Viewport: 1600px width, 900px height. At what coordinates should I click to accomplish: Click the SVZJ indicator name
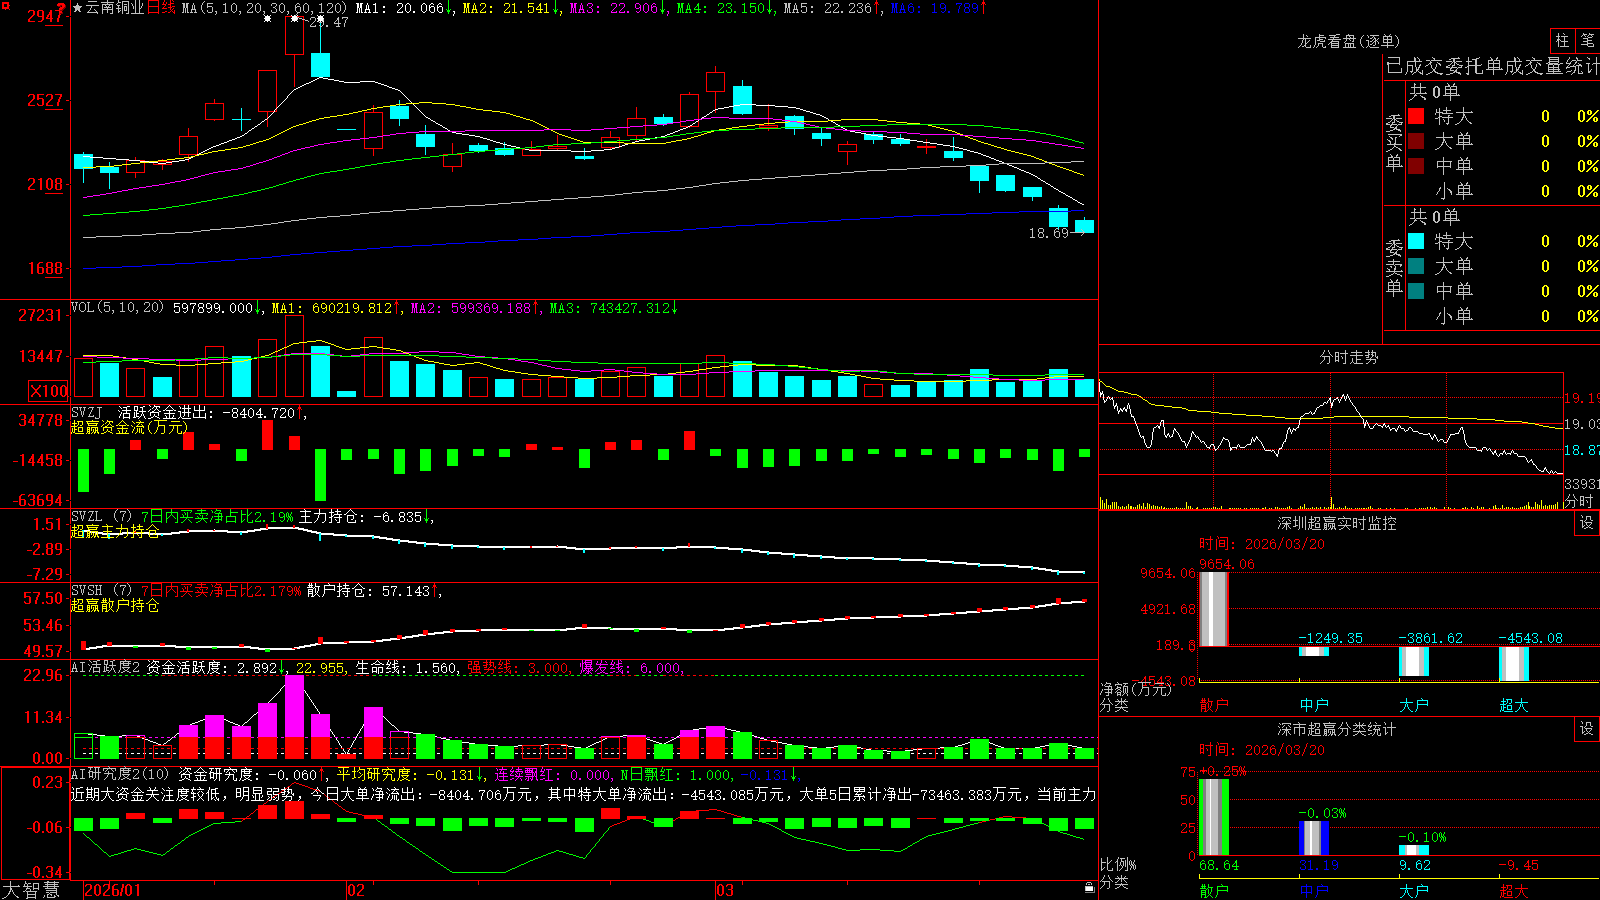(x=87, y=412)
